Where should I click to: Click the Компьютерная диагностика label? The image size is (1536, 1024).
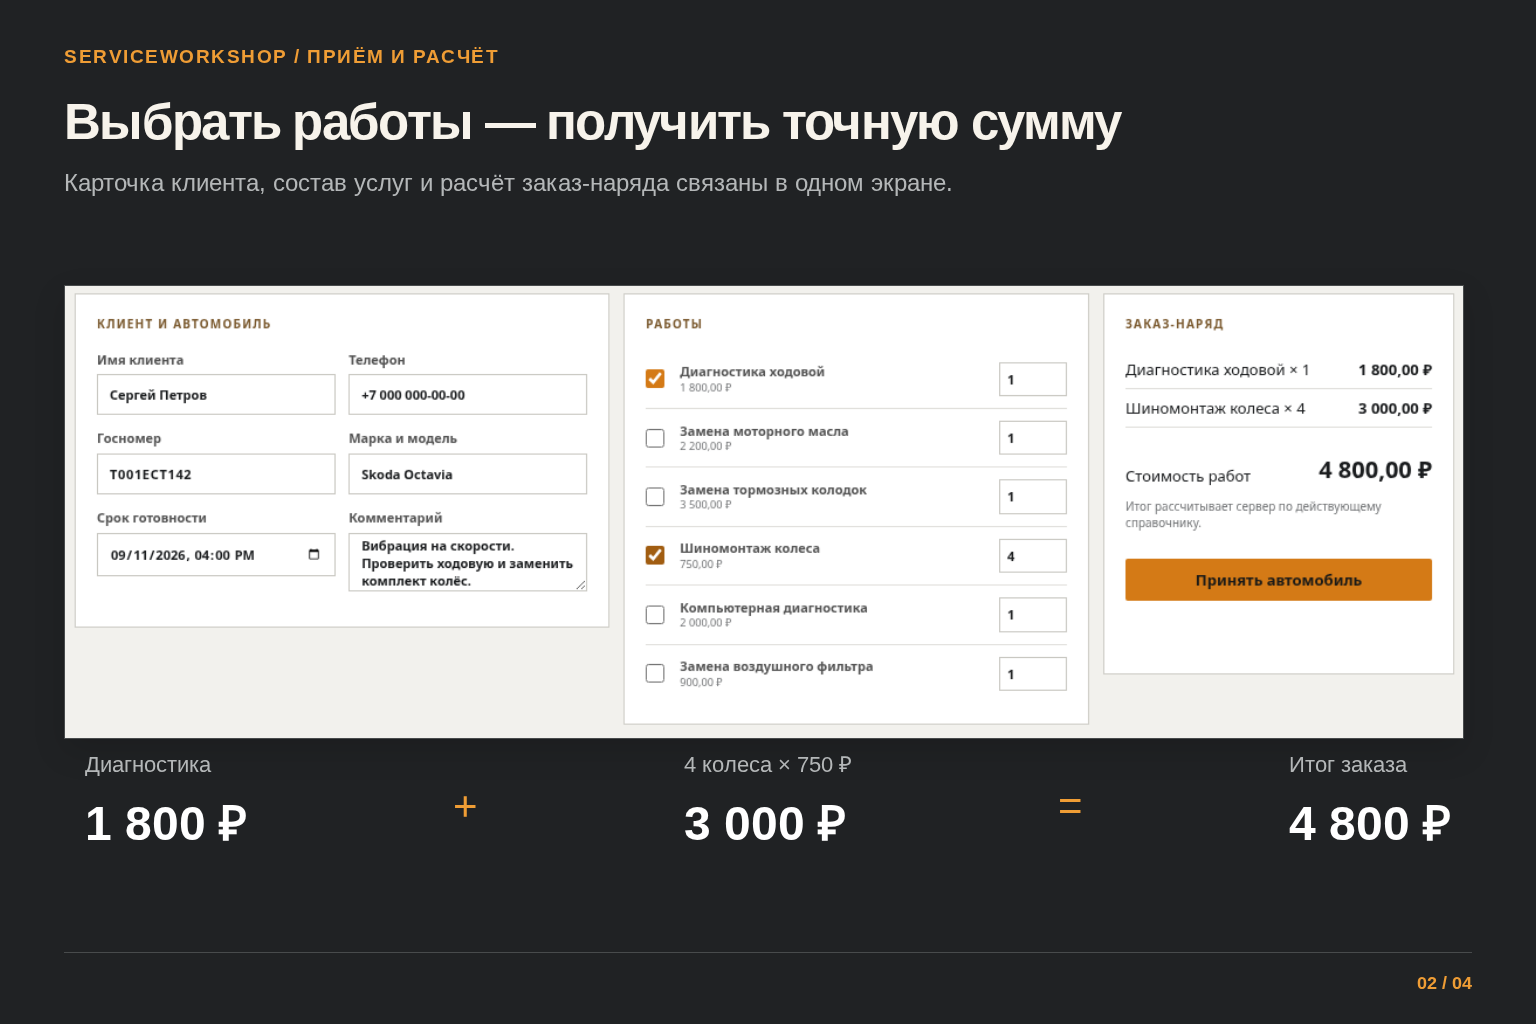pos(774,608)
